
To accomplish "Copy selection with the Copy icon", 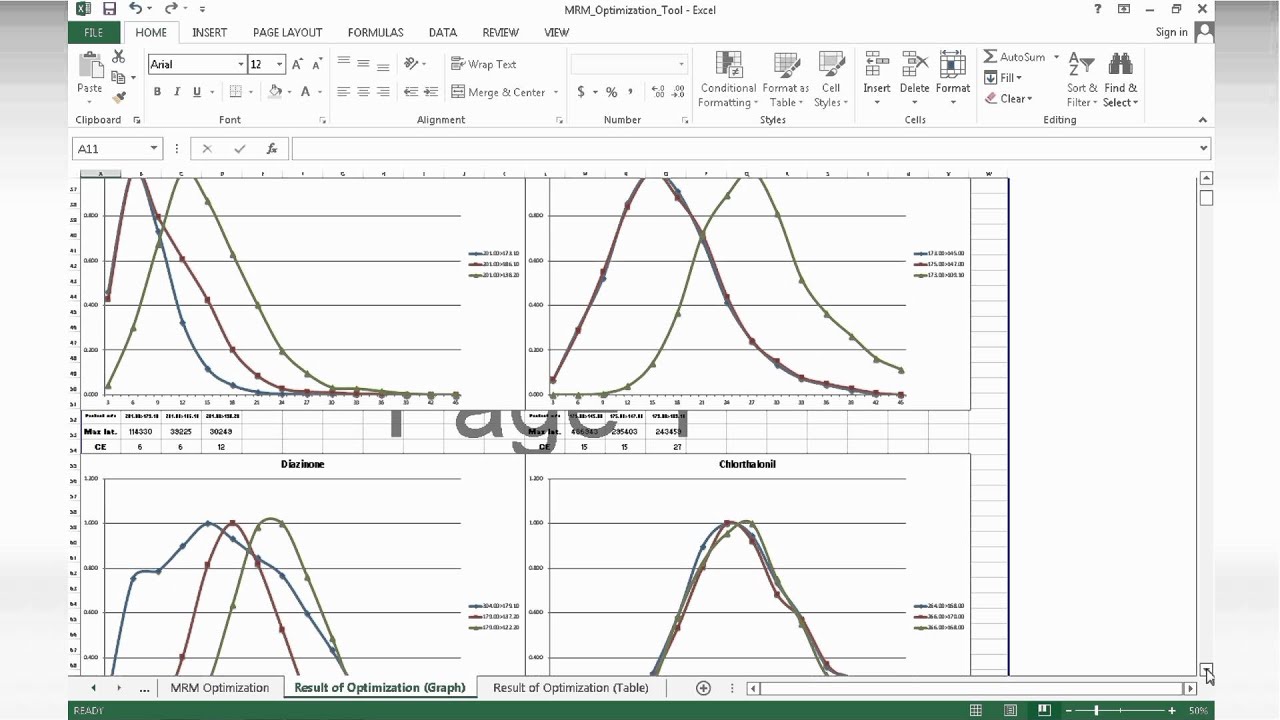I will (x=119, y=77).
